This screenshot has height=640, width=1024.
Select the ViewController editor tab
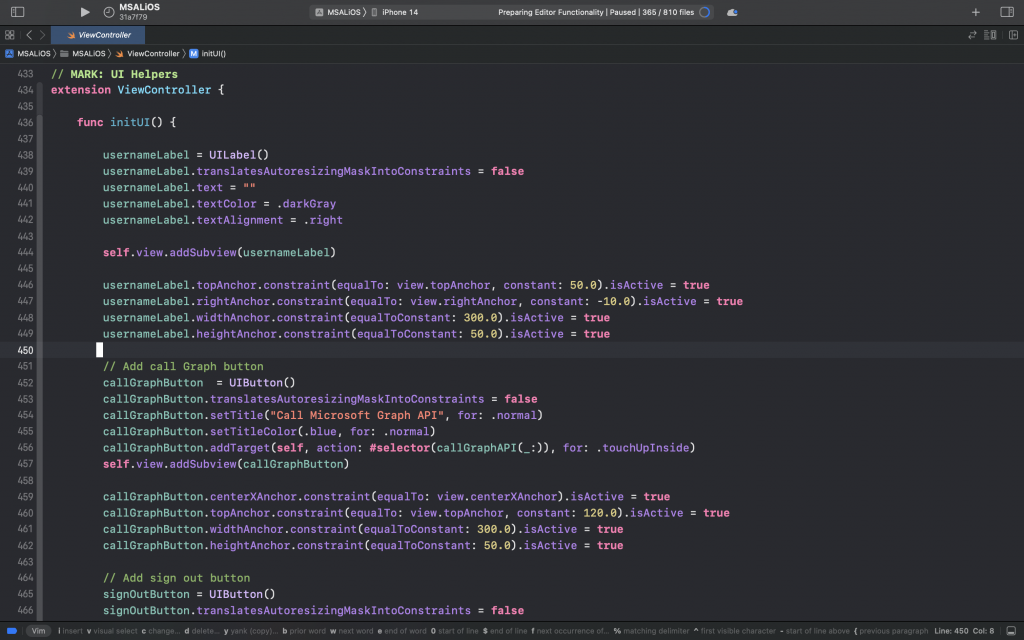pos(98,35)
